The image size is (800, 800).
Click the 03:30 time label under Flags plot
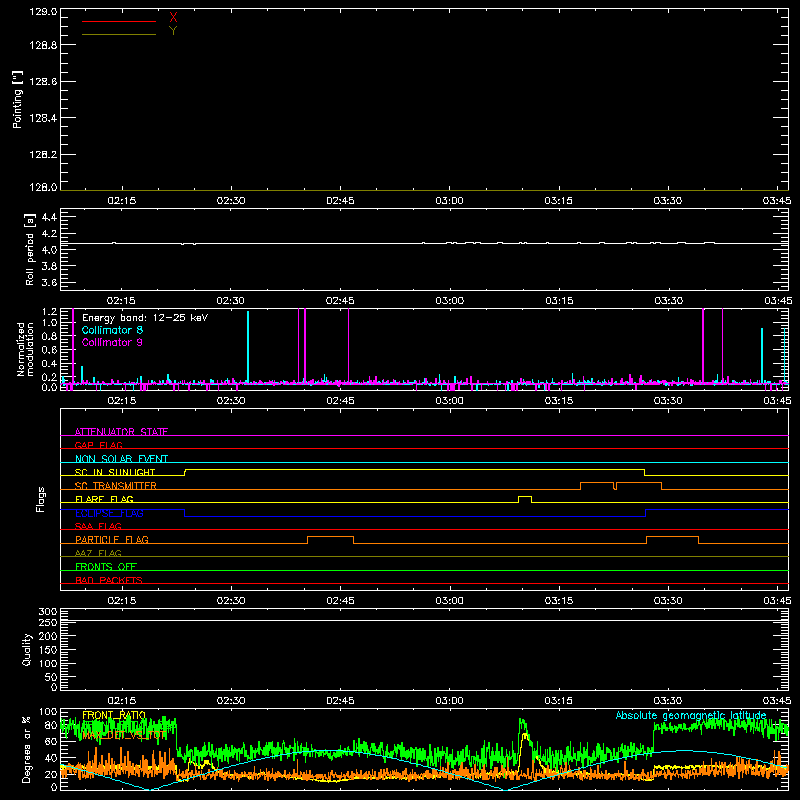pos(668,601)
